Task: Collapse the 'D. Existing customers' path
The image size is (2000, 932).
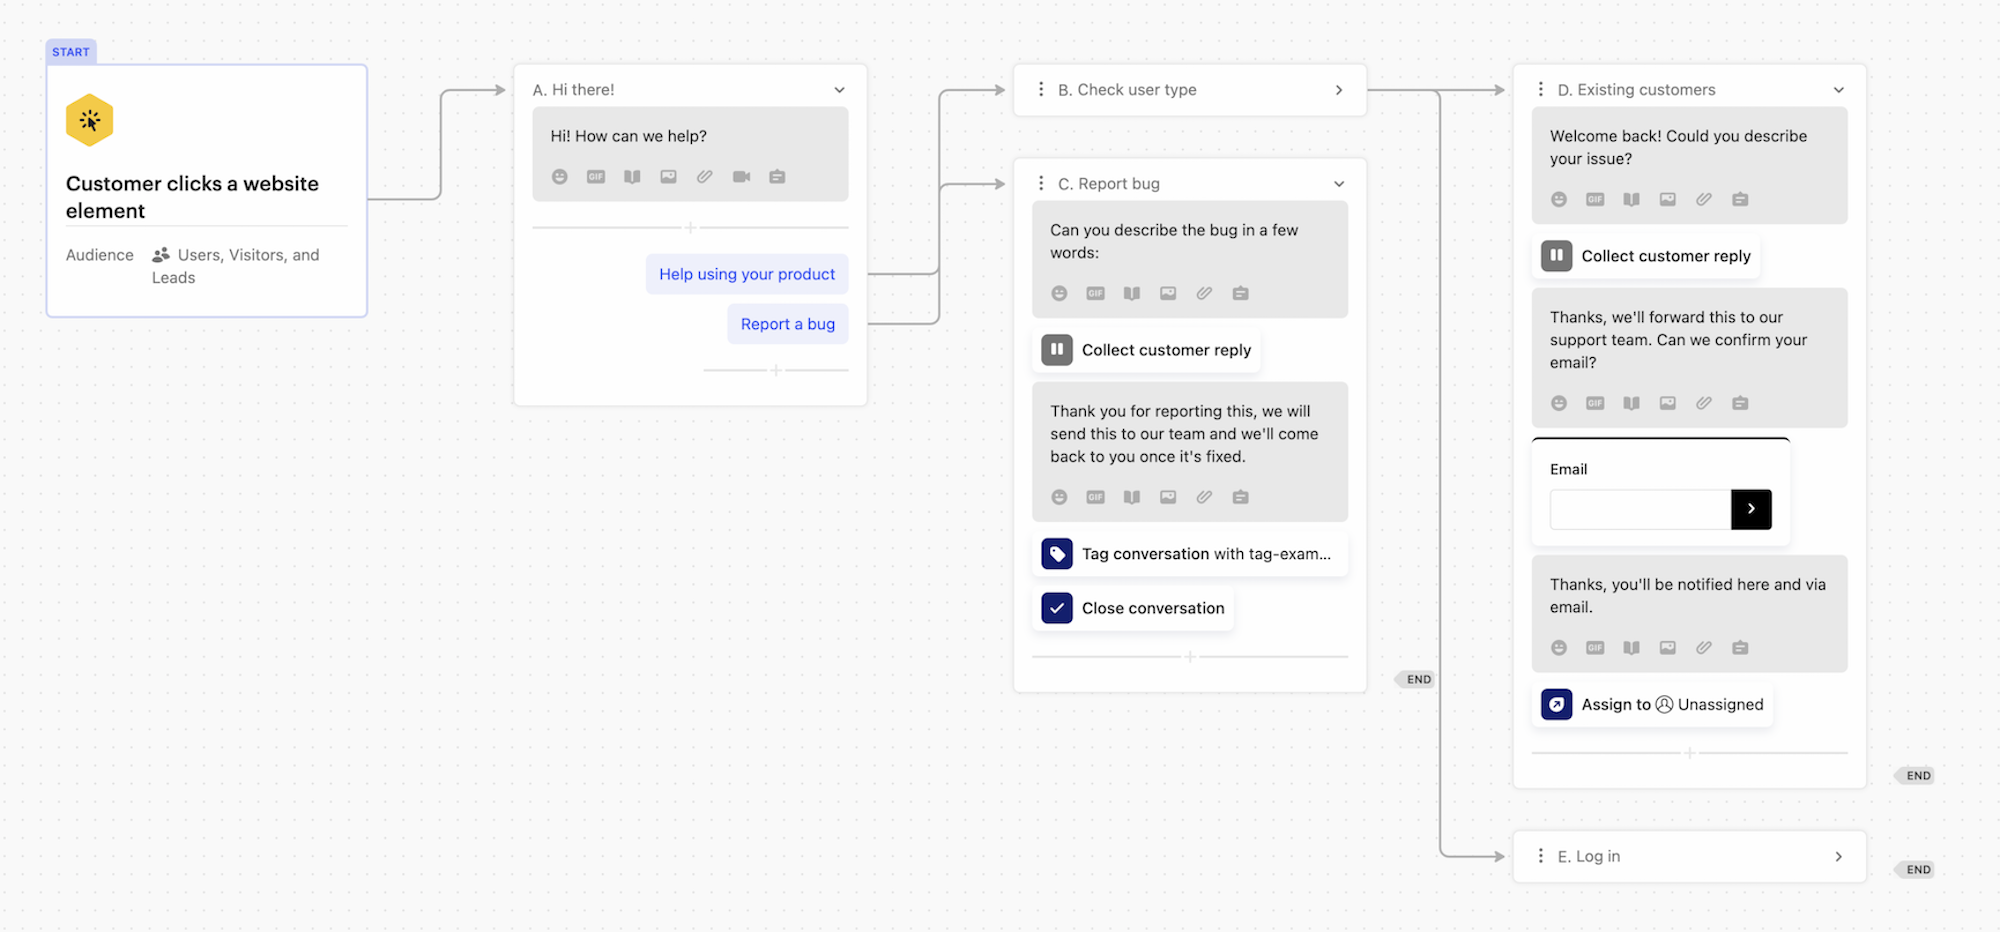Action: click(1838, 89)
